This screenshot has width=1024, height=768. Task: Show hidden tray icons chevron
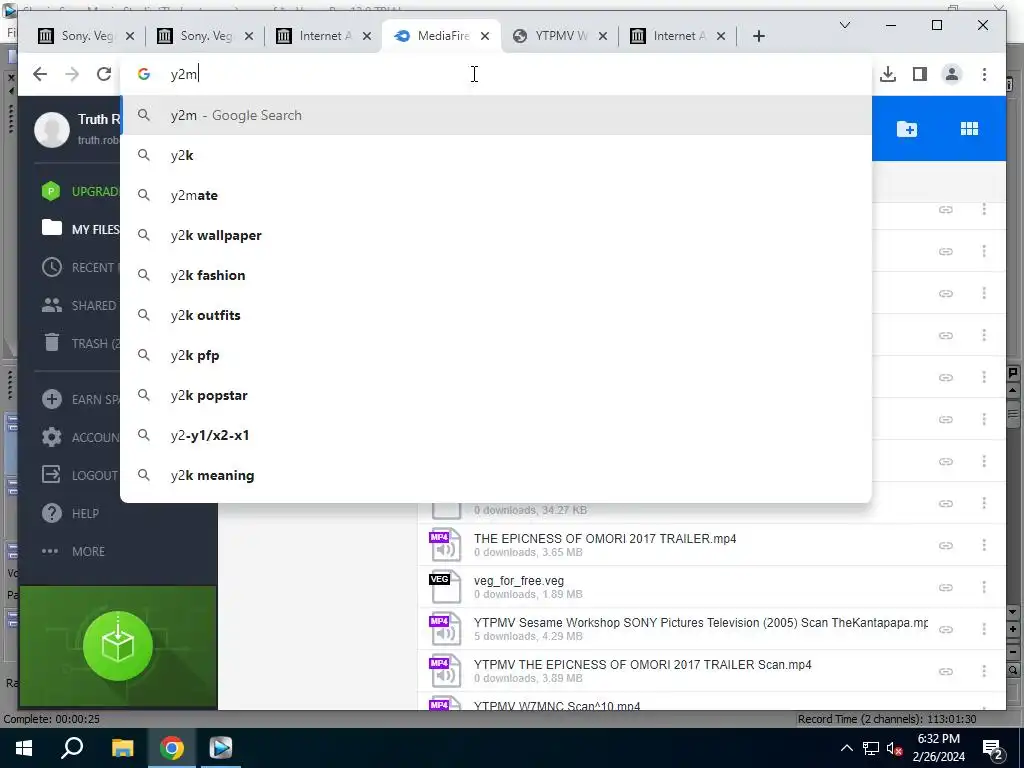(846, 748)
